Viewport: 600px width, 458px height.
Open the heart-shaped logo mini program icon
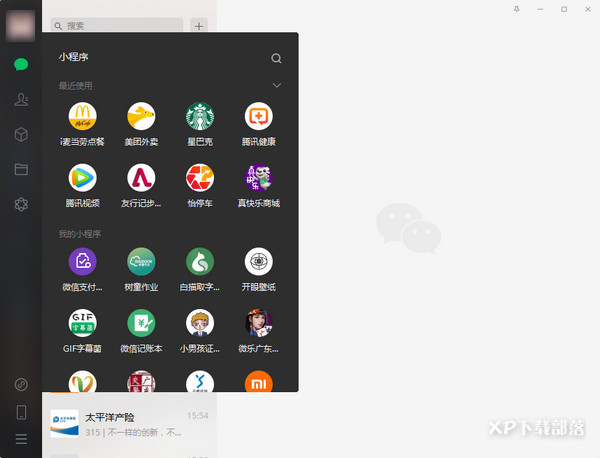point(82,381)
